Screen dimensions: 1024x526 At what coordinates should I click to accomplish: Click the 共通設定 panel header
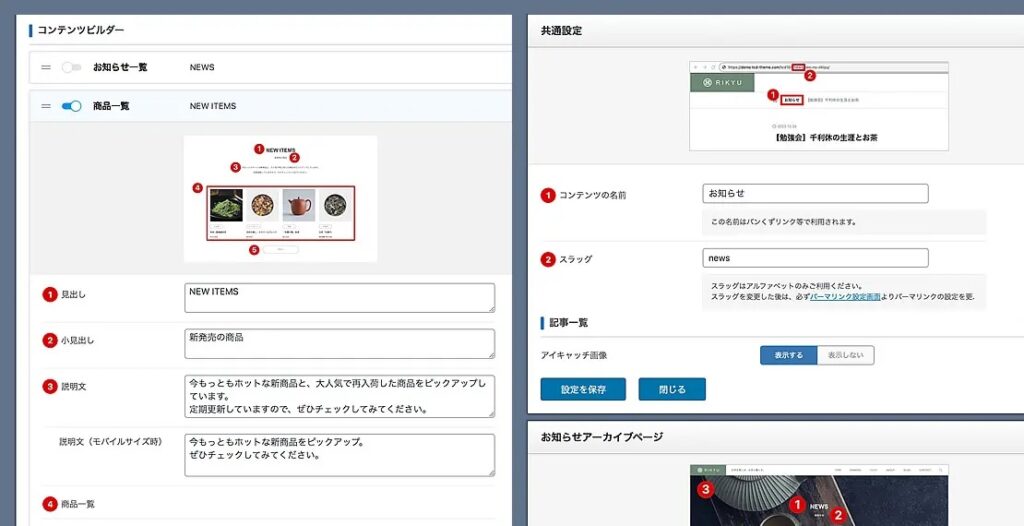(x=776, y=31)
